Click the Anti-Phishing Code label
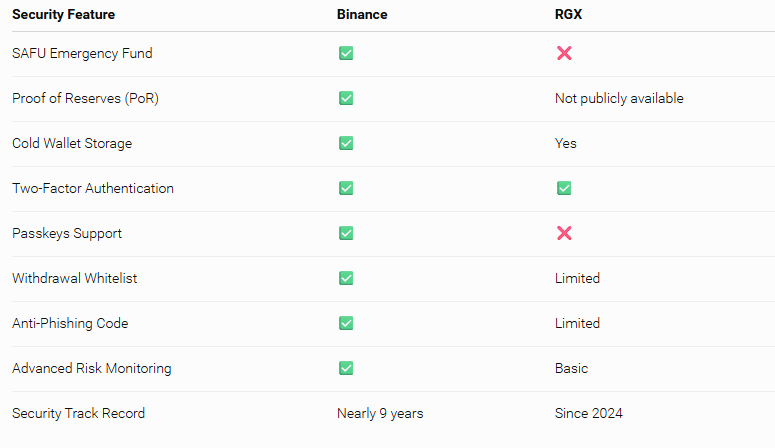 tap(70, 323)
